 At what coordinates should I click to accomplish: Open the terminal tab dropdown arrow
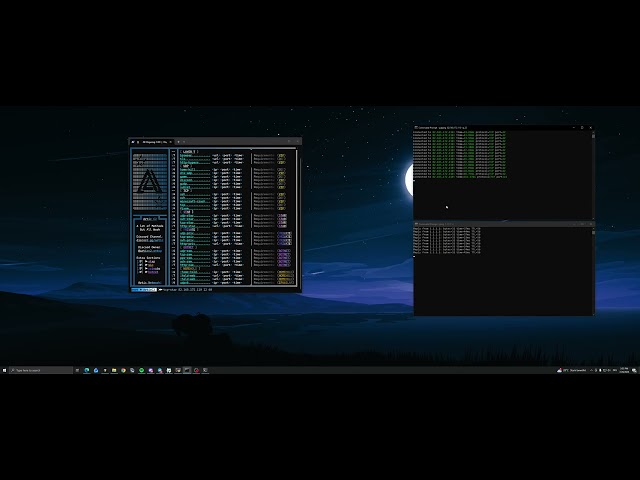pyautogui.click(x=184, y=142)
